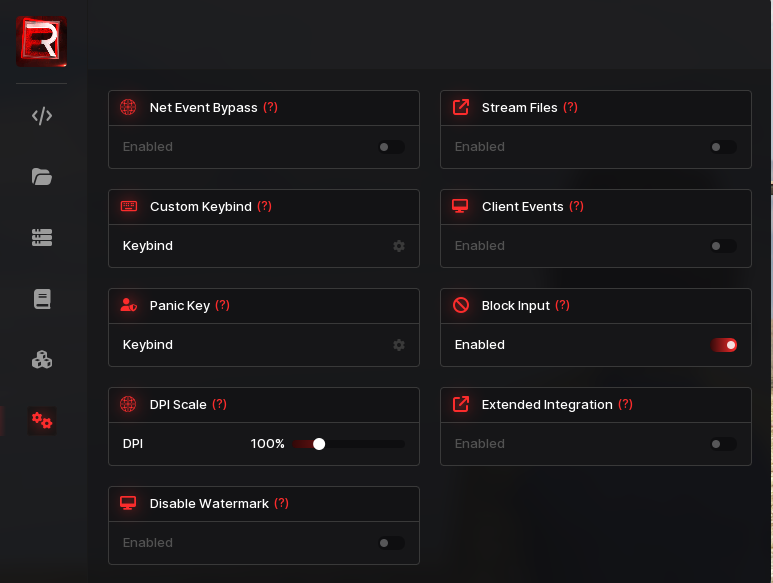
Task: Click the Block Input help (?)
Action: [x=562, y=306]
